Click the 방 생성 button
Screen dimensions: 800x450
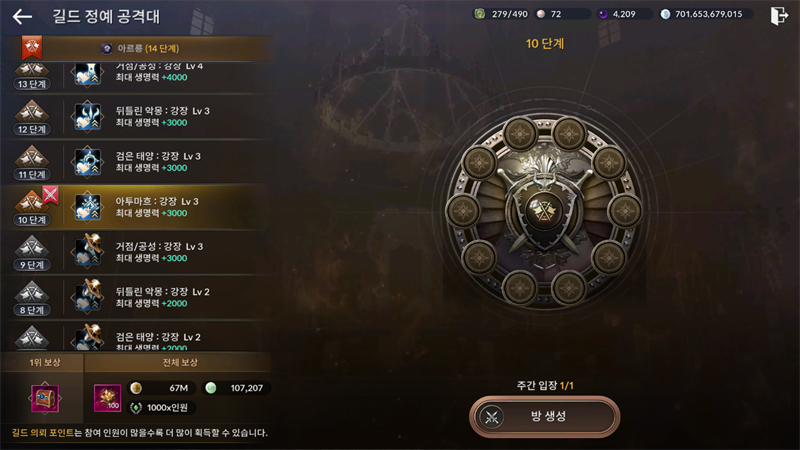pos(544,416)
